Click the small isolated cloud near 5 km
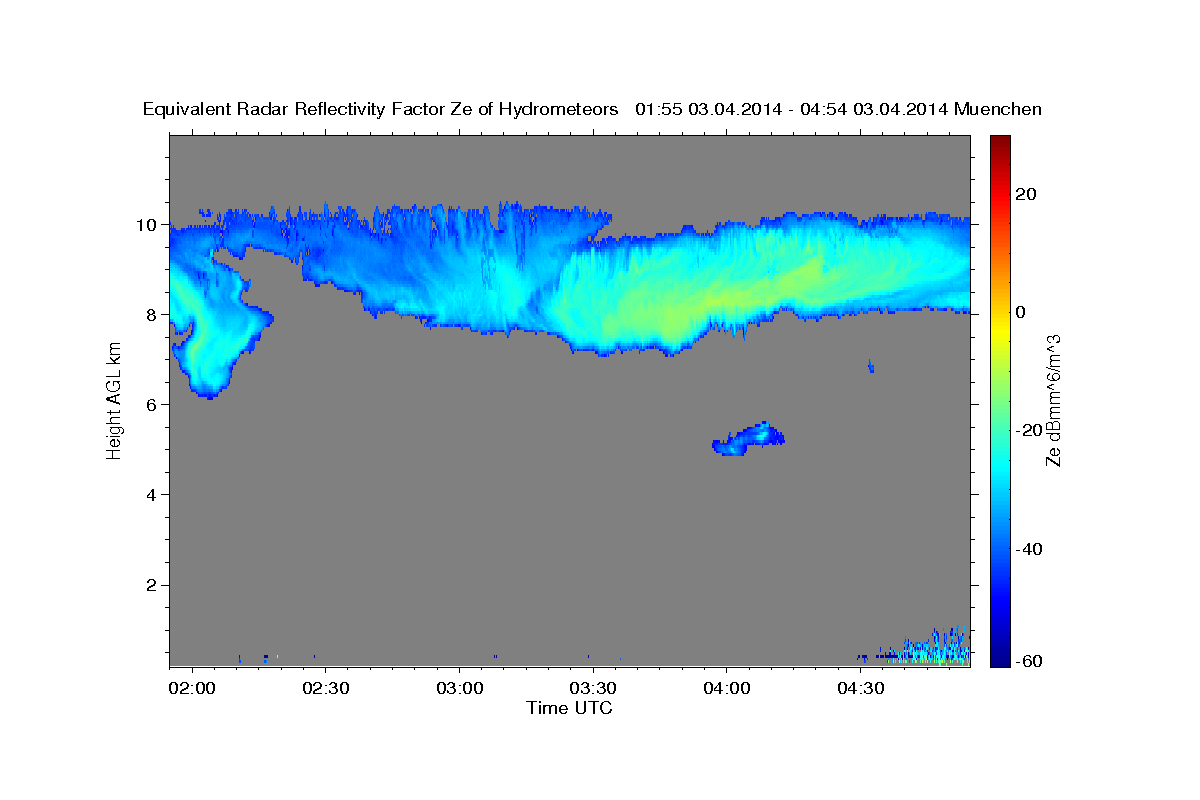 pyautogui.click(x=749, y=439)
